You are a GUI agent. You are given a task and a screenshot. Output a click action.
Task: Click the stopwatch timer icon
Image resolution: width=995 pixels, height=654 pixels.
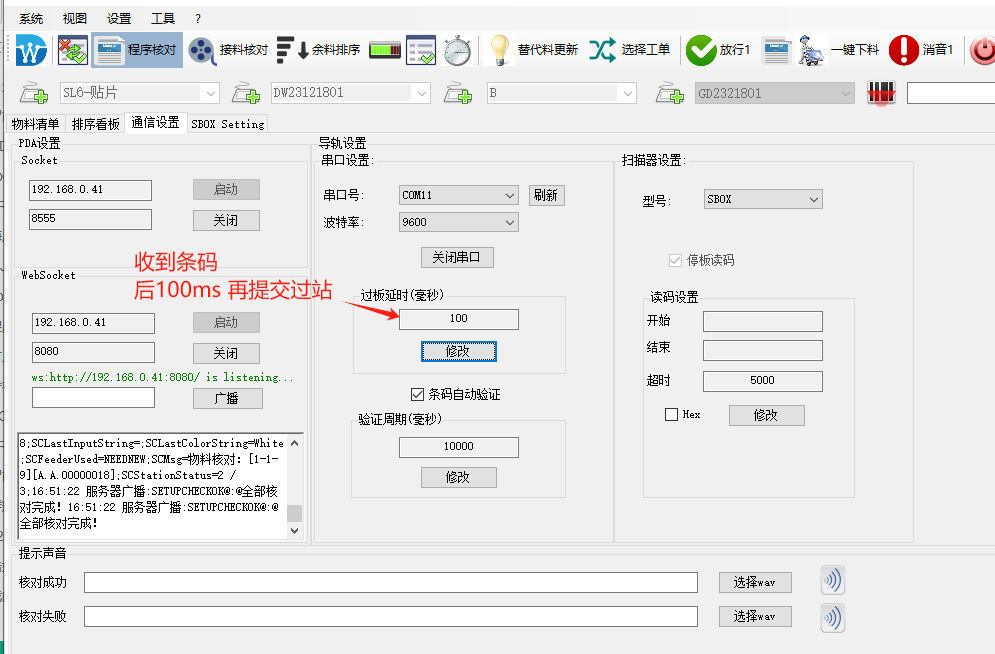coord(457,49)
